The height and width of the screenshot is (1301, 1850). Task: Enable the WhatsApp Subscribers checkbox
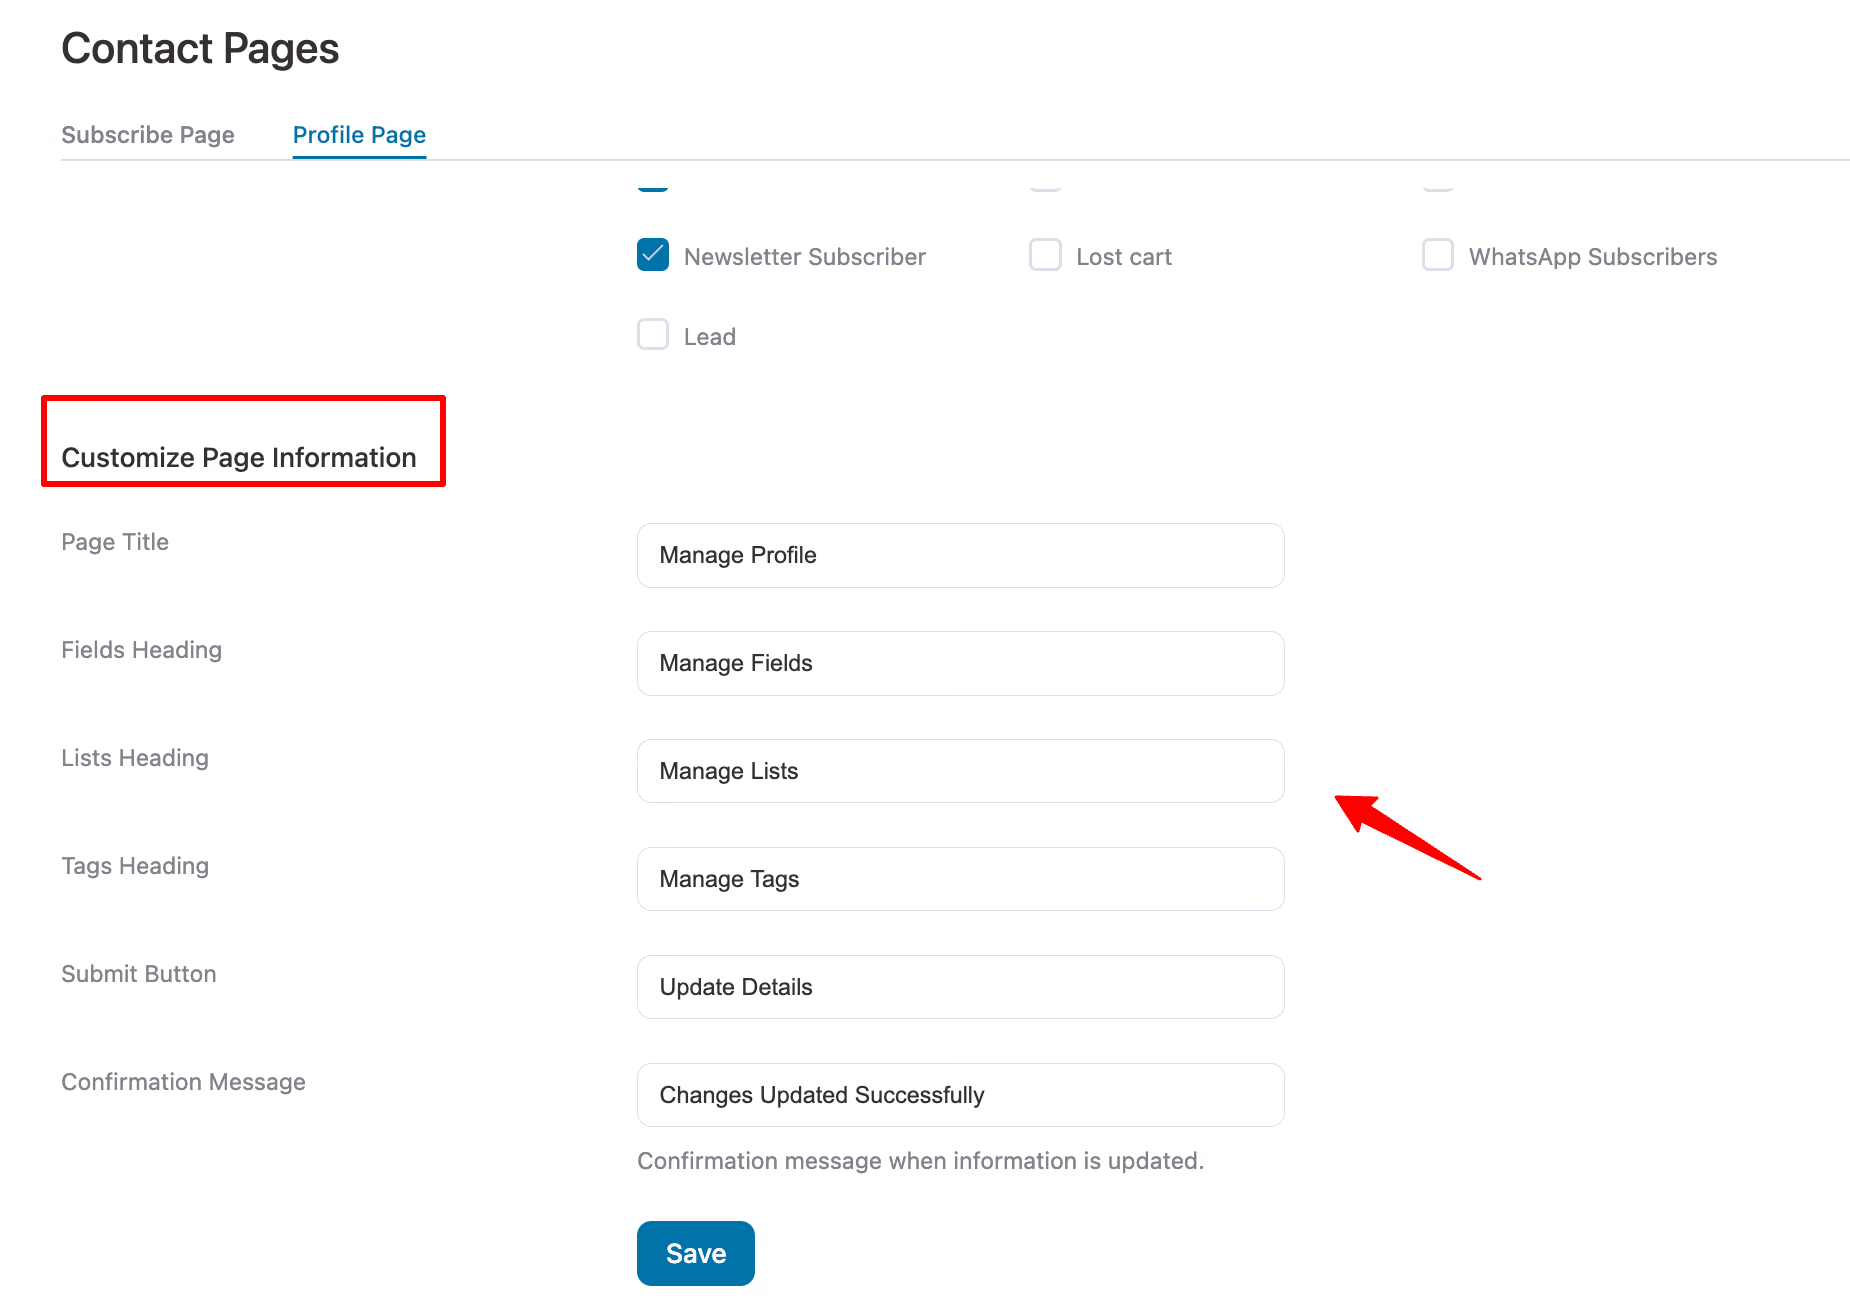(1438, 256)
